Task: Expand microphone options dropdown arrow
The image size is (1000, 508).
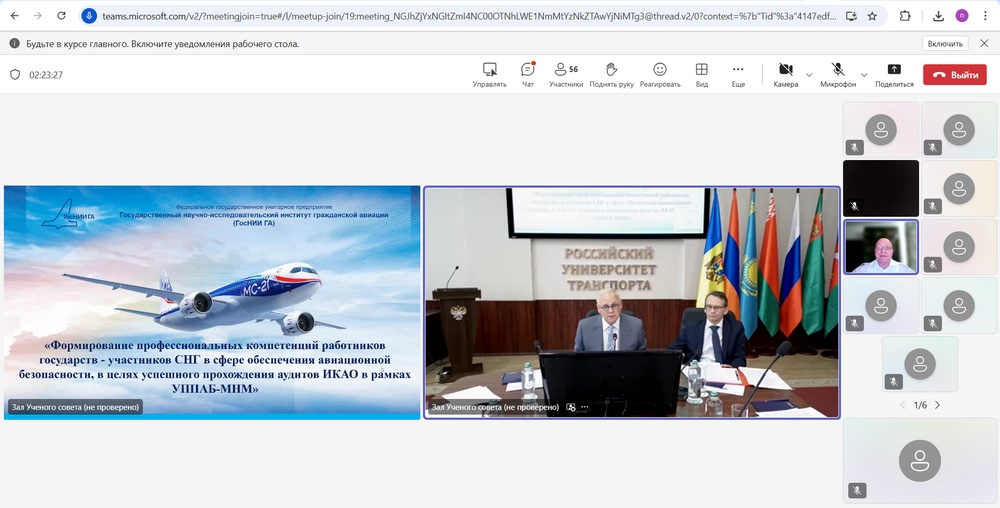Action: [x=864, y=75]
